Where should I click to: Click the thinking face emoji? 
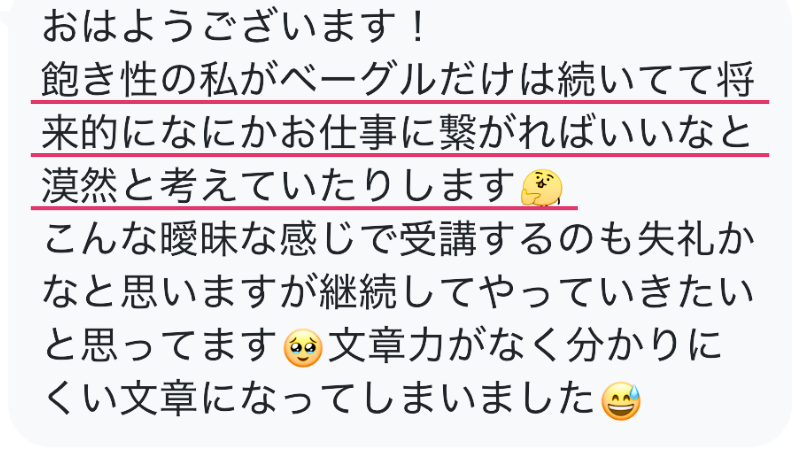tap(542, 187)
